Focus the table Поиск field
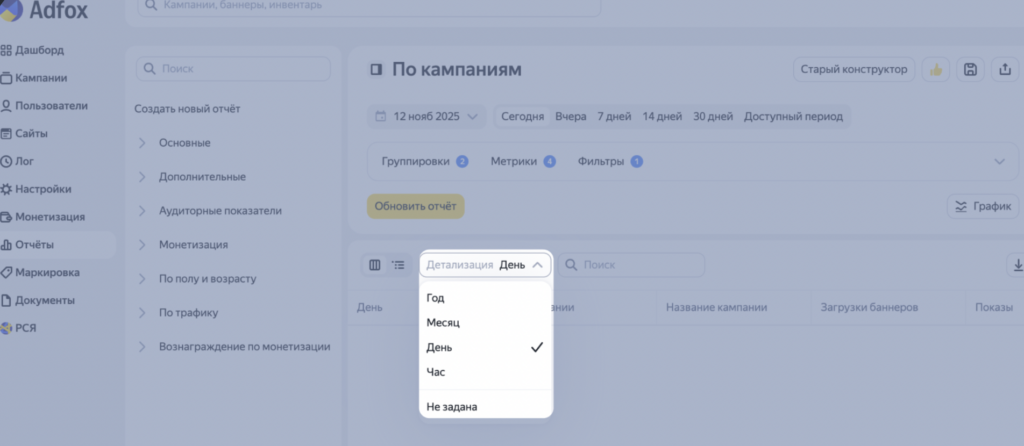This screenshot has height=446, width=1024. pyautogui.click(x=632, y=265)
